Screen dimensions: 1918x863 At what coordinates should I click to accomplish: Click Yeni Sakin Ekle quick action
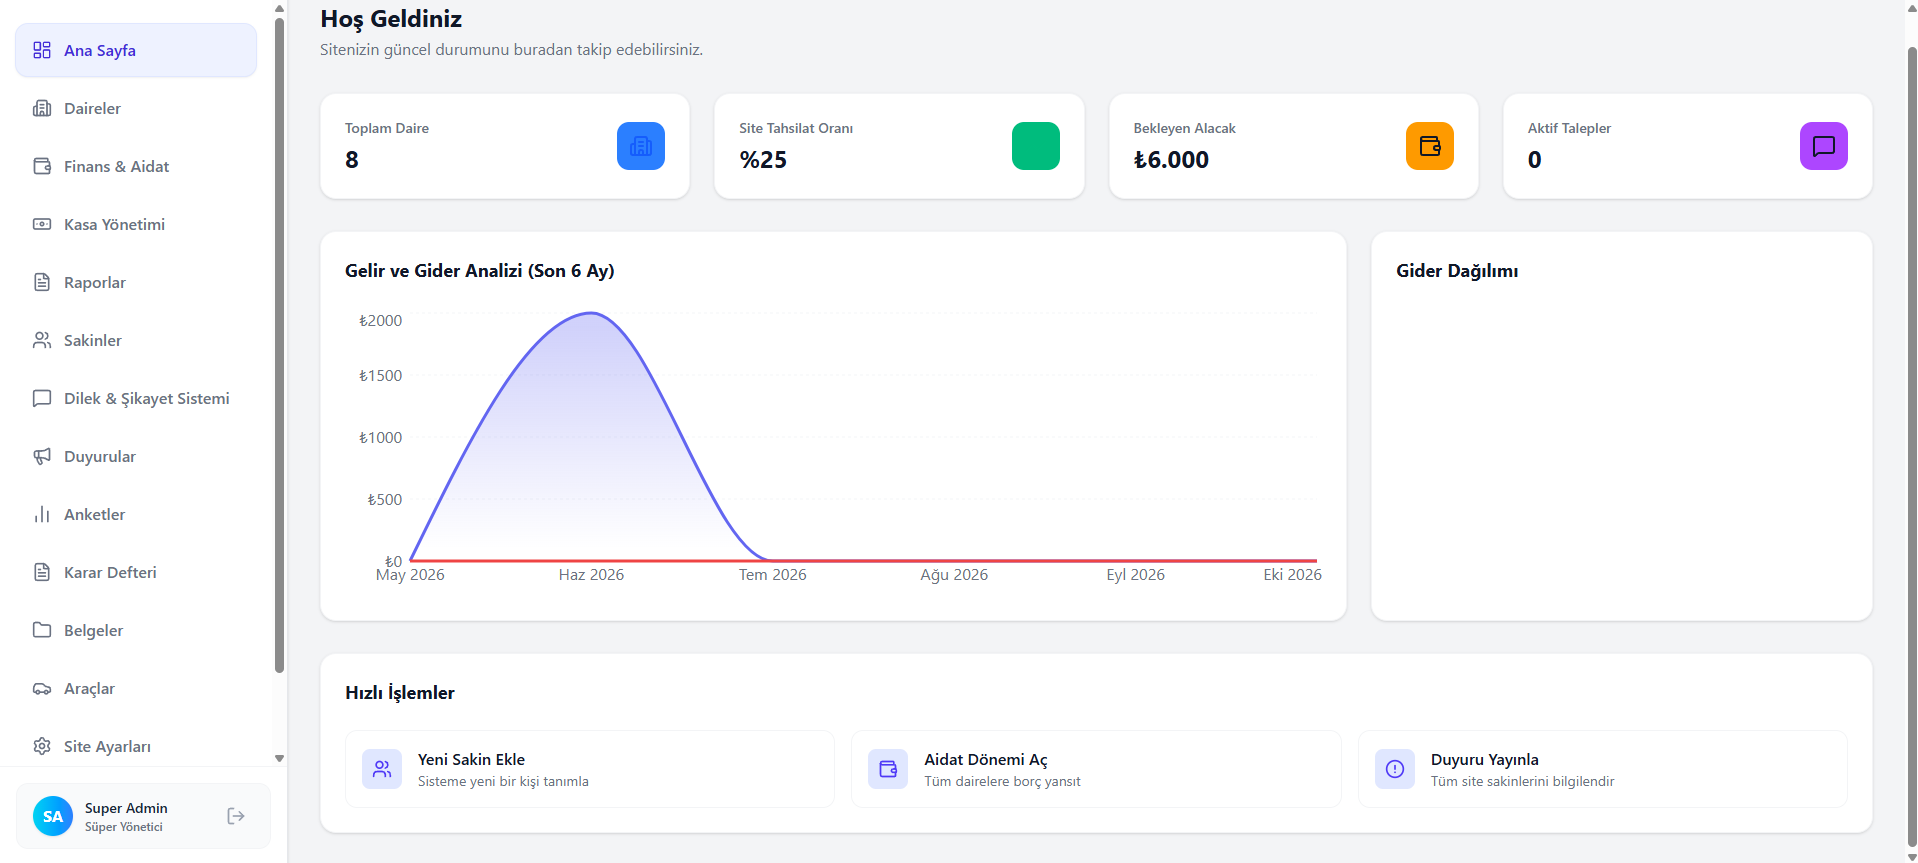[x=590, y=769]
